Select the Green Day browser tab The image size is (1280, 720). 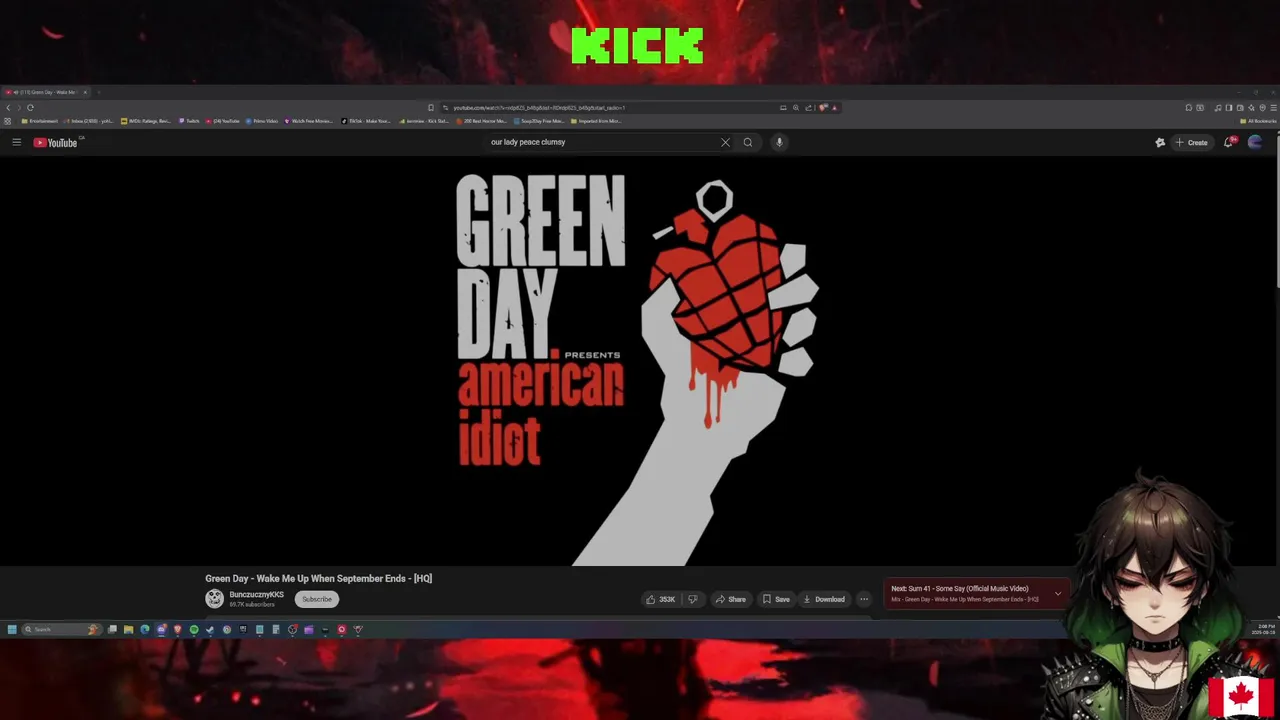coord(45,92)
